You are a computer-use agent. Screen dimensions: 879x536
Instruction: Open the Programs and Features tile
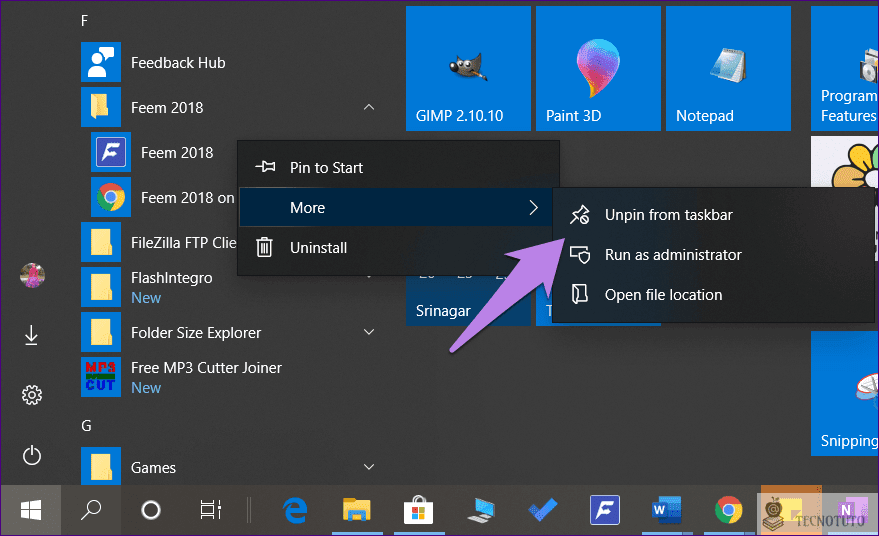coord(845,68)
